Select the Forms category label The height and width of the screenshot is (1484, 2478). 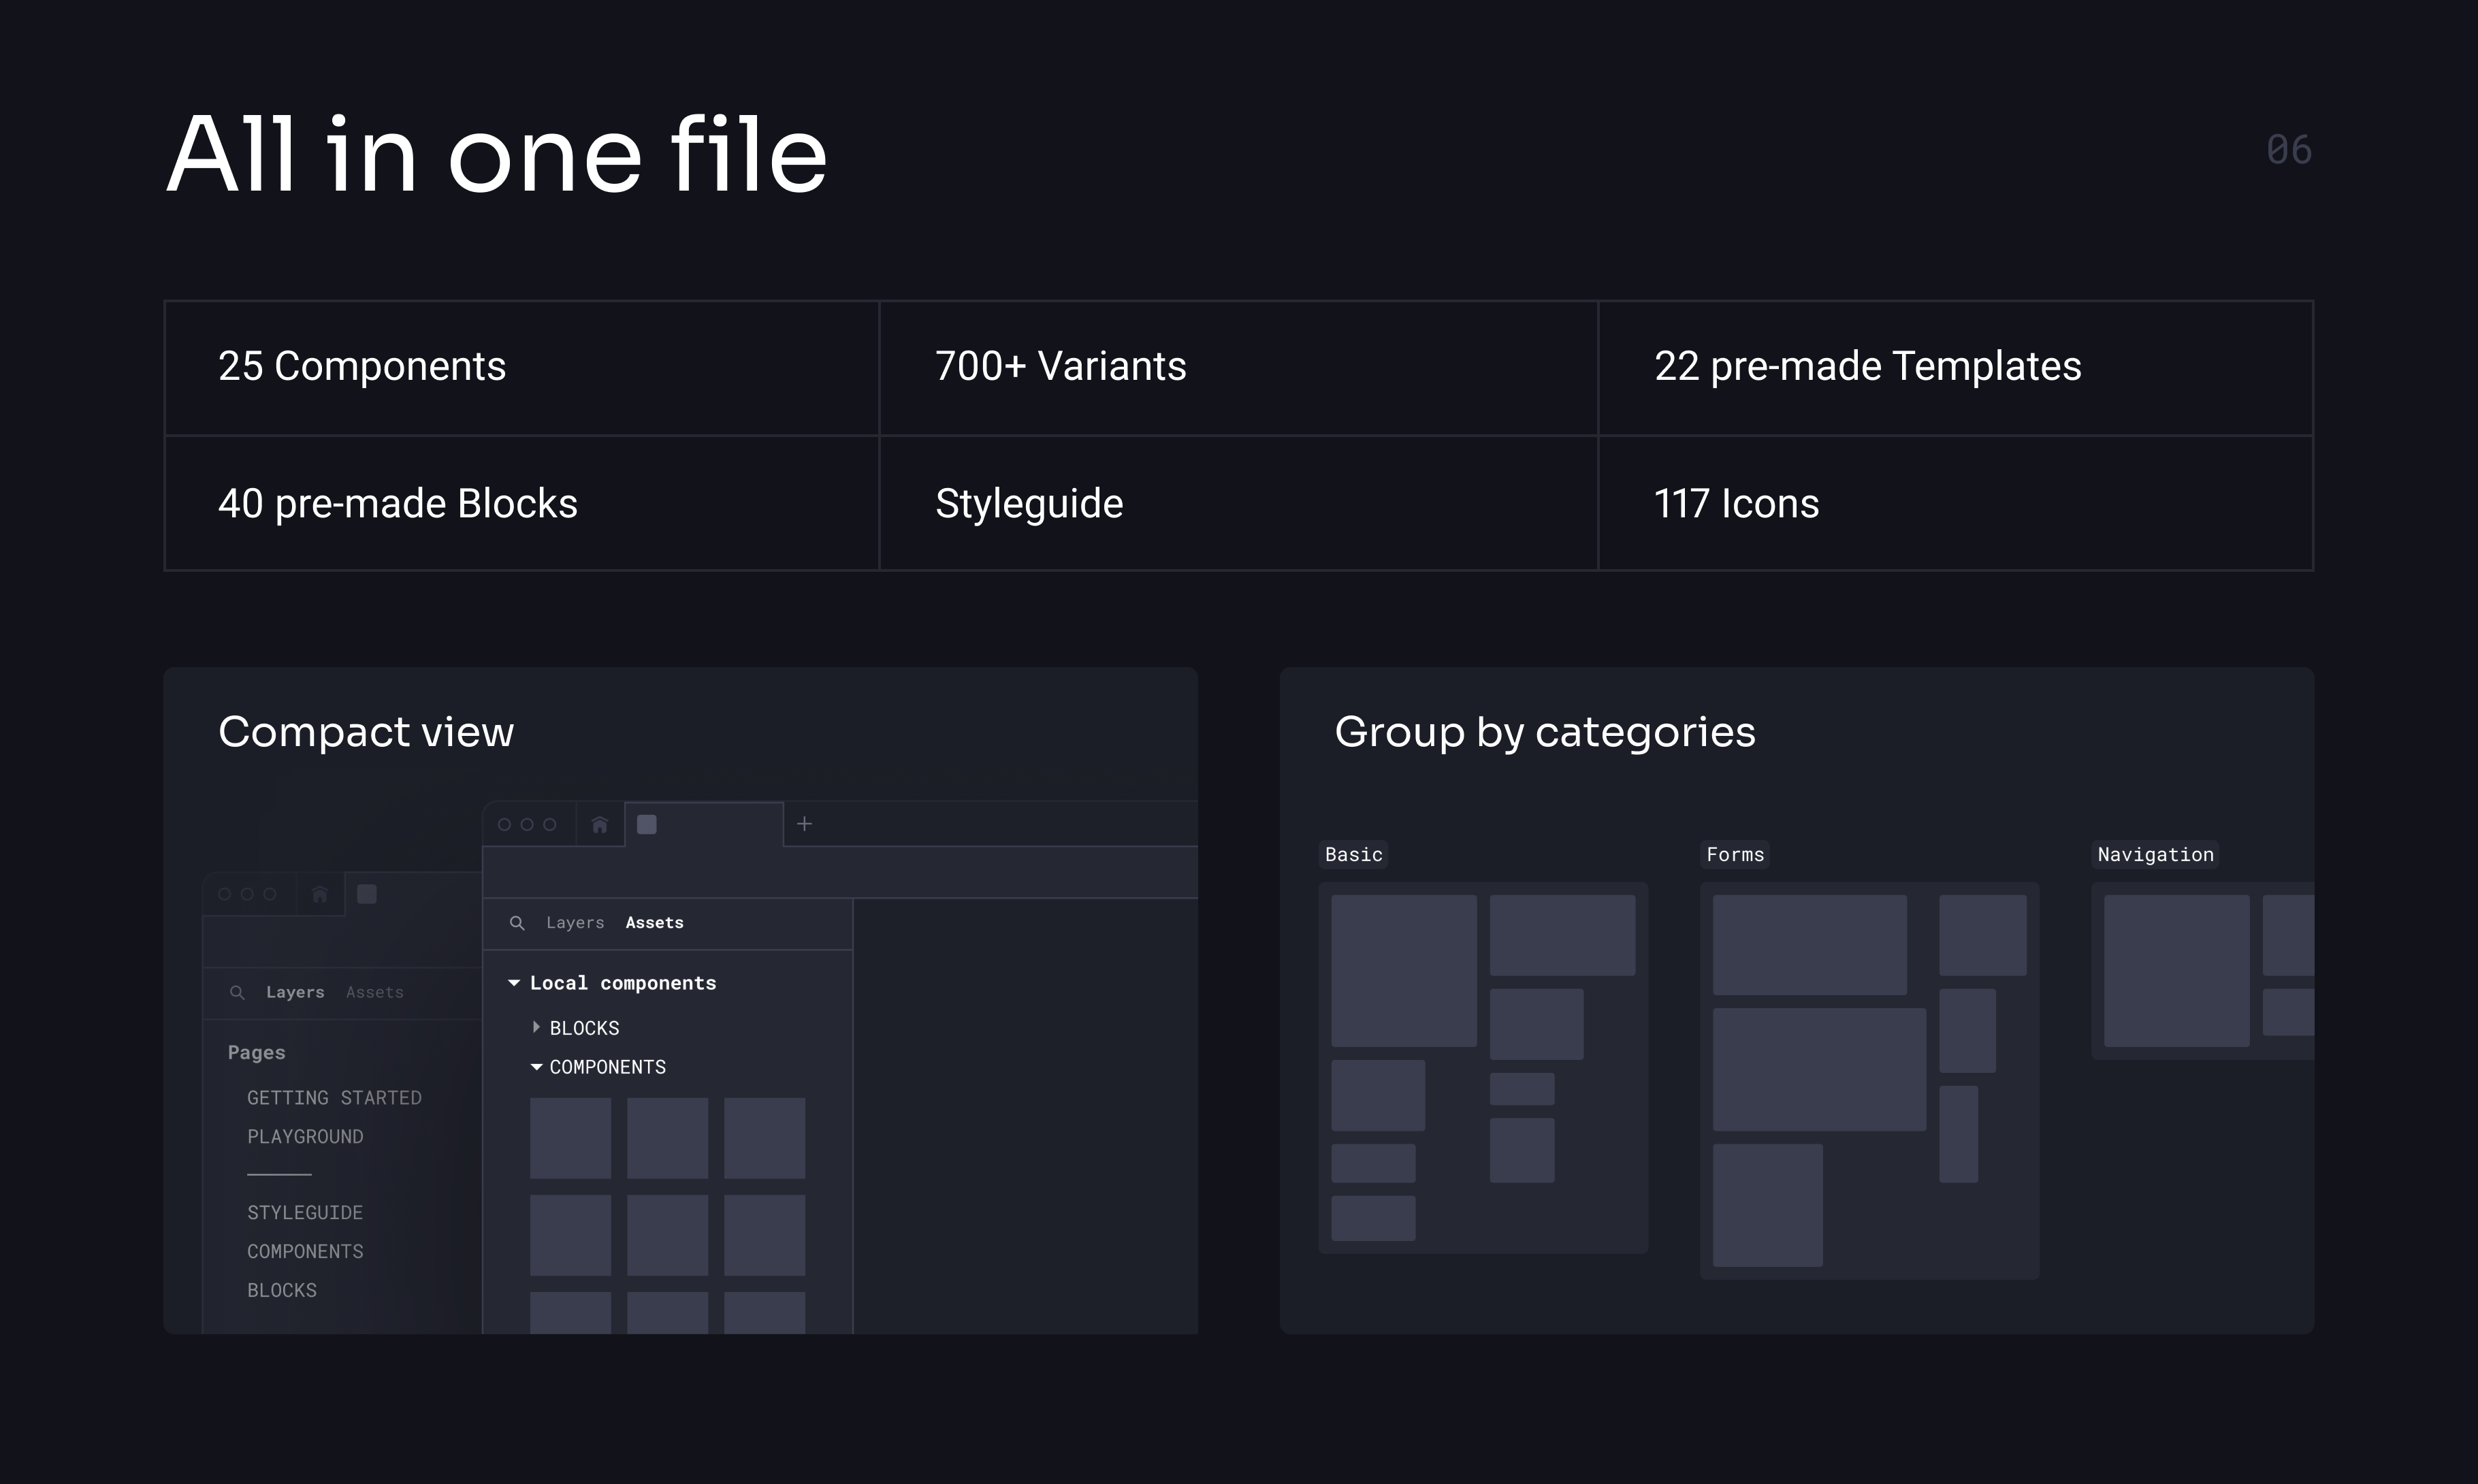click(1735, 855)
